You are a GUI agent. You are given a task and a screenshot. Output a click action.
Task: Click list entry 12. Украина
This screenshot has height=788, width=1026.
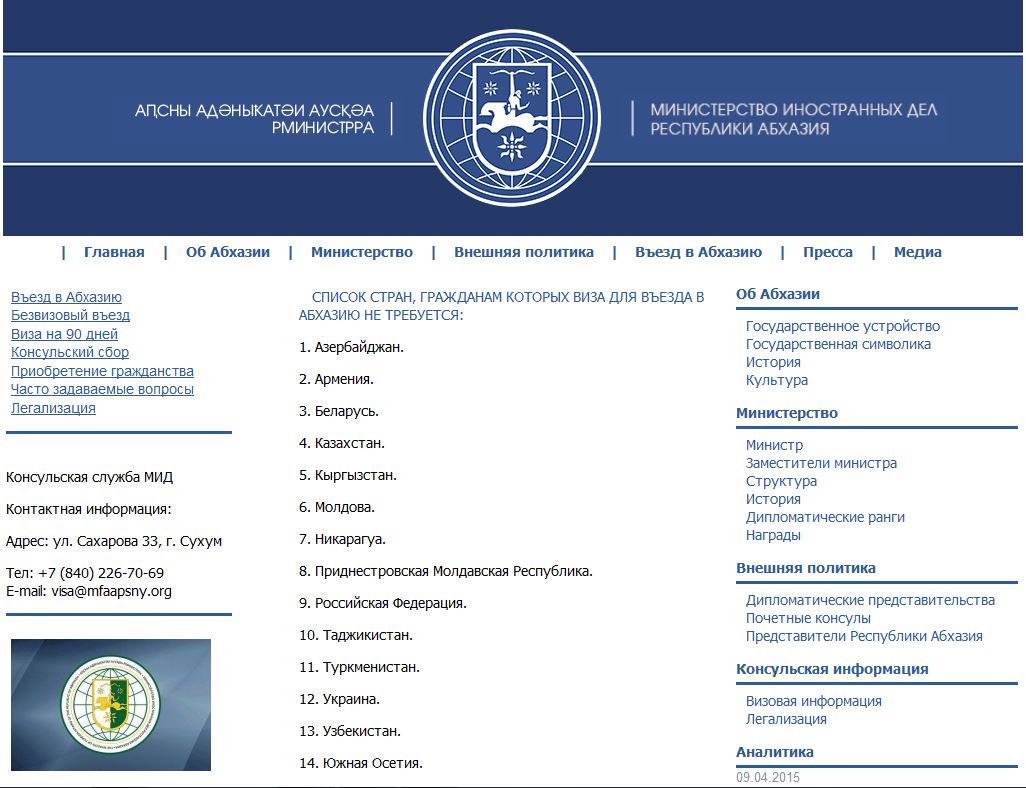340,700
